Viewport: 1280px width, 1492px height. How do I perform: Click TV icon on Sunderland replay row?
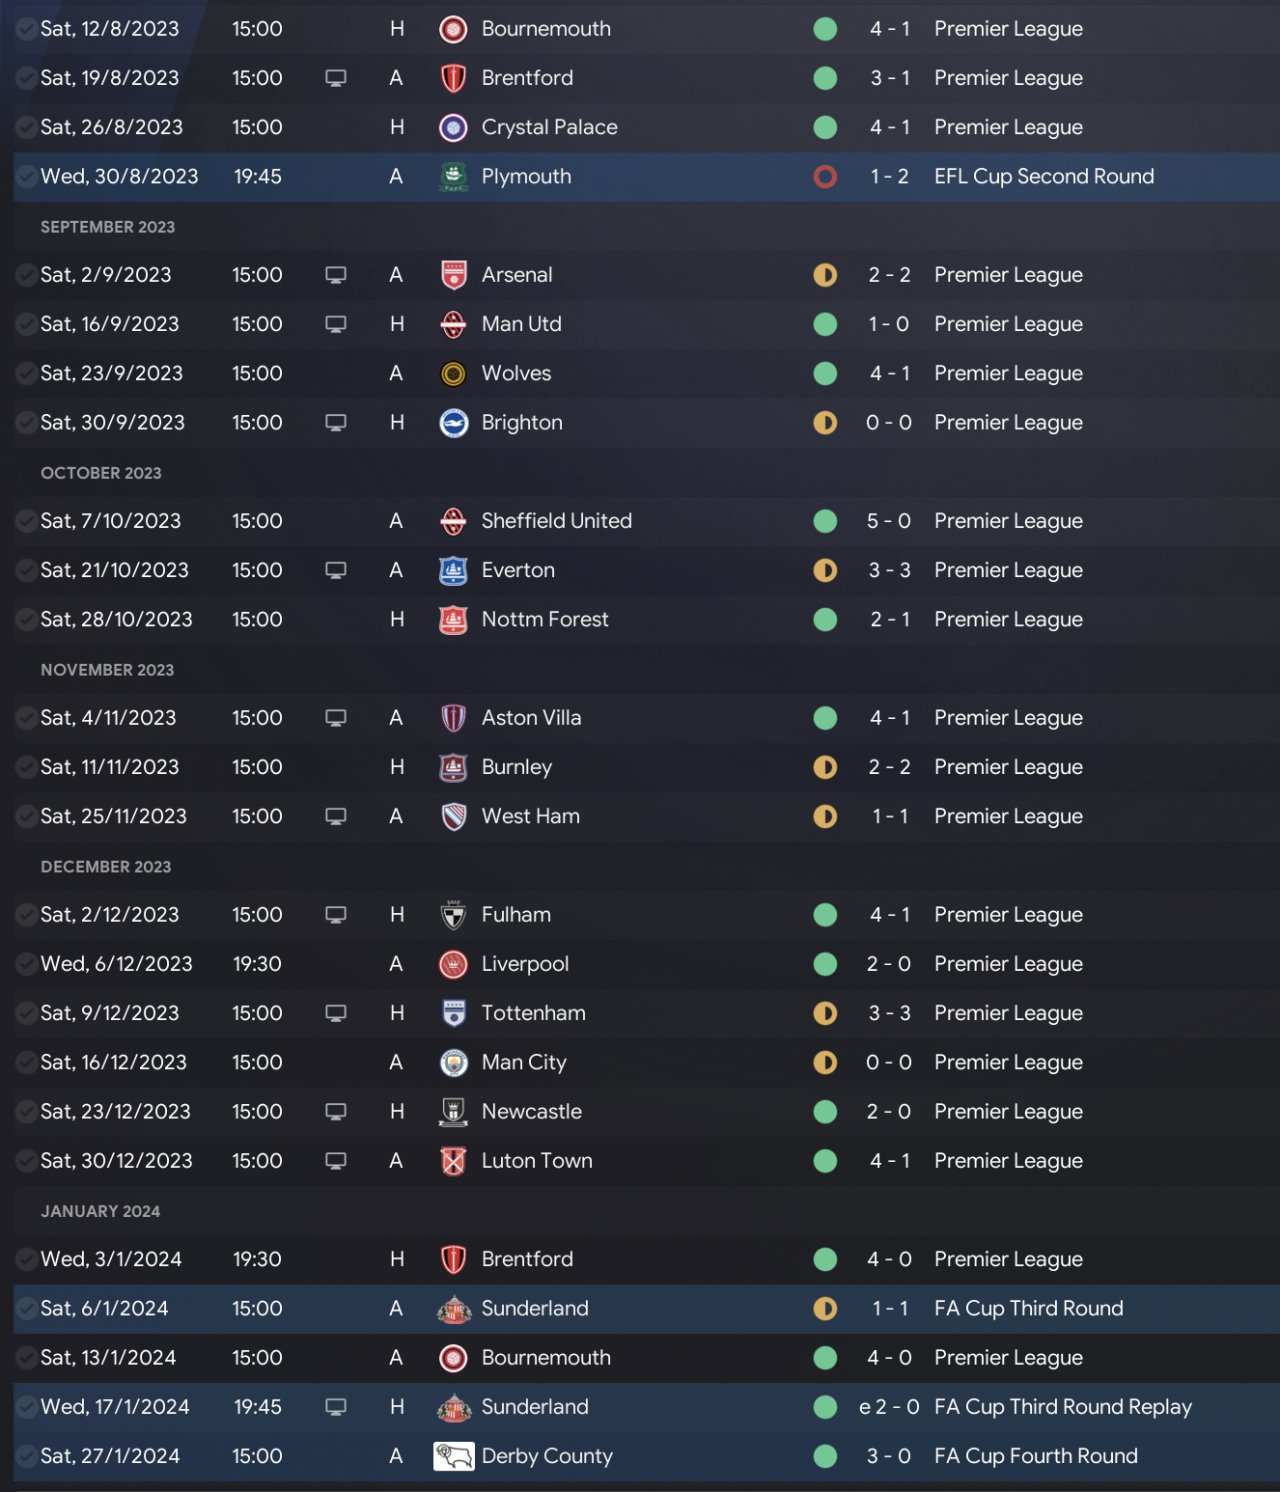(x=336, y=1407)
